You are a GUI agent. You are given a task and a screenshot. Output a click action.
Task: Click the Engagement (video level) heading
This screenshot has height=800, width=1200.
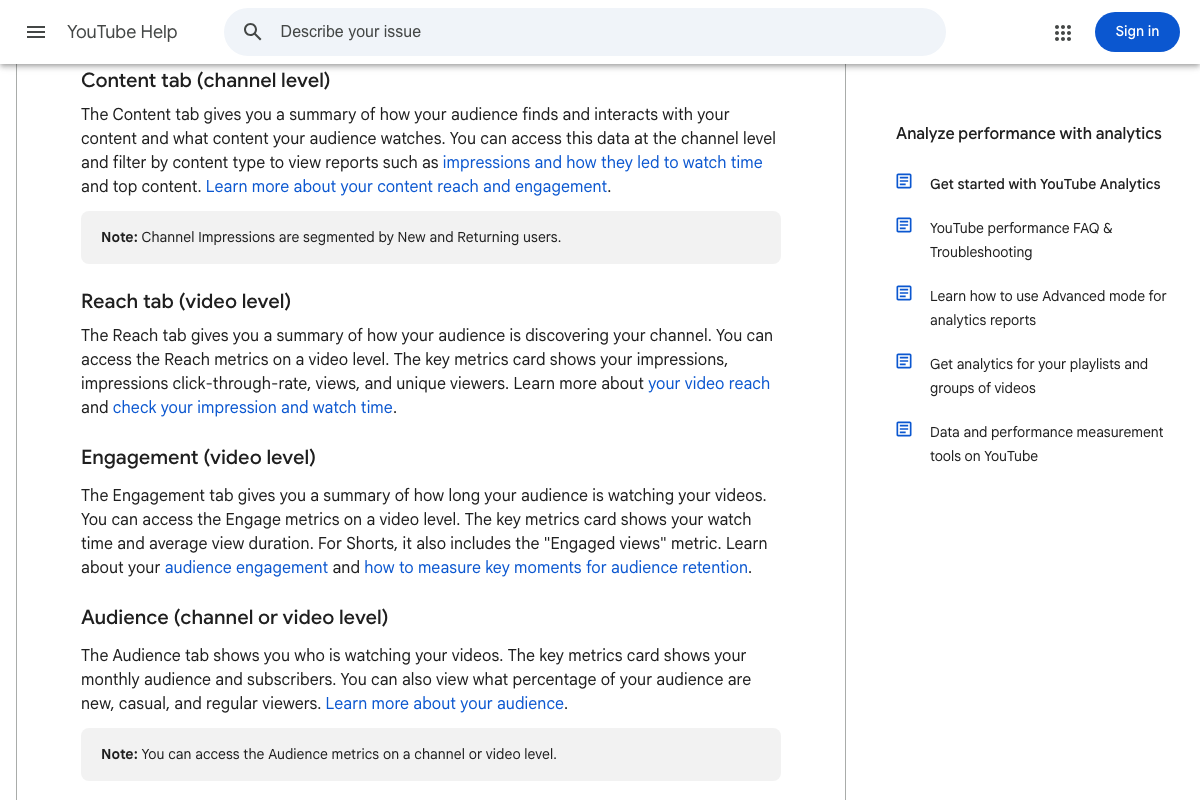(198, 457)
